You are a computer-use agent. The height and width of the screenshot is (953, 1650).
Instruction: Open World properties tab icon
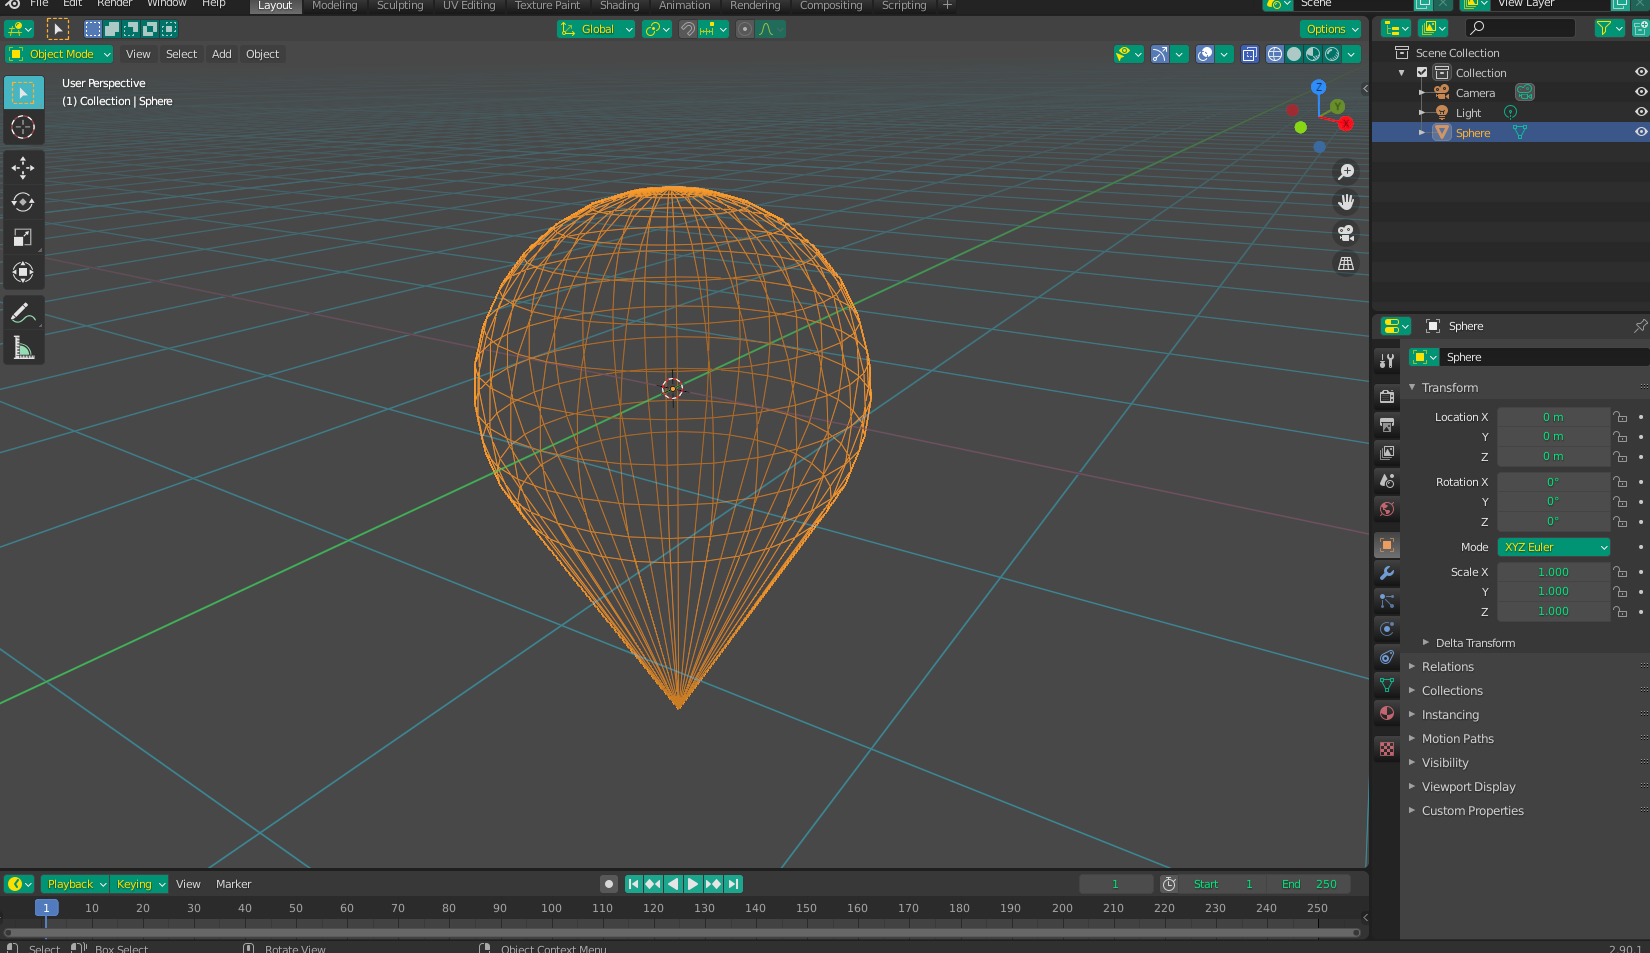(1387, 508)
